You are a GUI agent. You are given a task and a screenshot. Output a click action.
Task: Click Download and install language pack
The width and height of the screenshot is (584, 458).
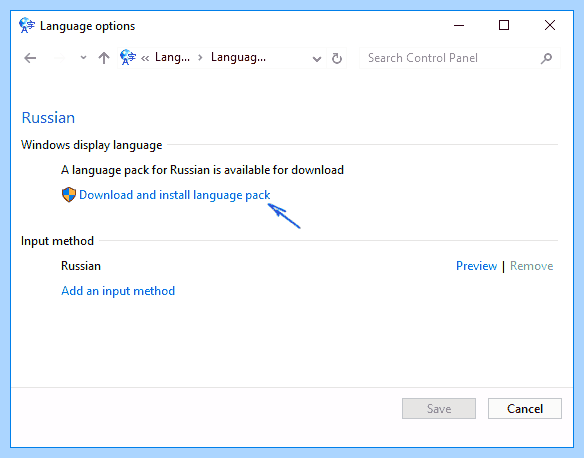pyautogui.click(x=175, y=195)
